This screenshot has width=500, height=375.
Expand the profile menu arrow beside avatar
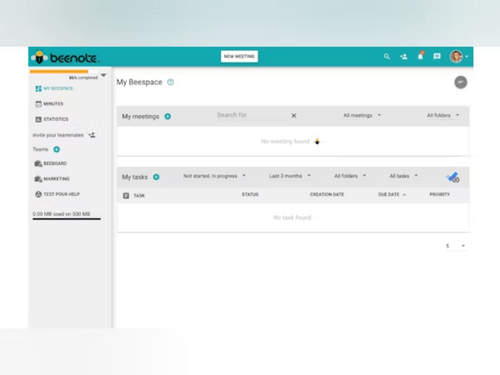[x=467, y=57]
